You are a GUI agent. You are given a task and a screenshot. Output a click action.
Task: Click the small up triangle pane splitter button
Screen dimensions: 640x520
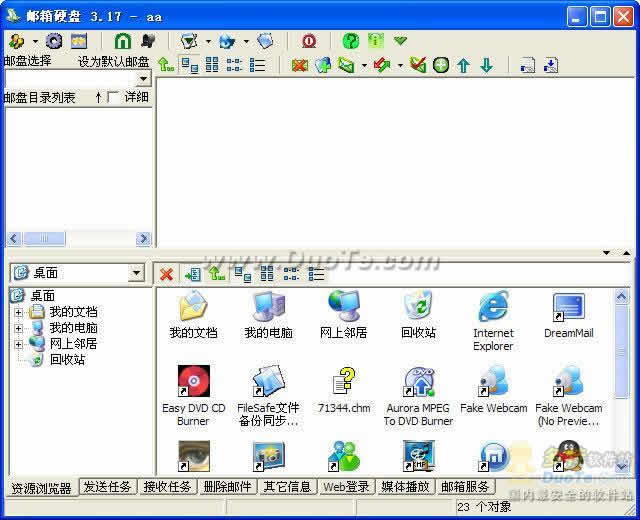pos(627,253)
